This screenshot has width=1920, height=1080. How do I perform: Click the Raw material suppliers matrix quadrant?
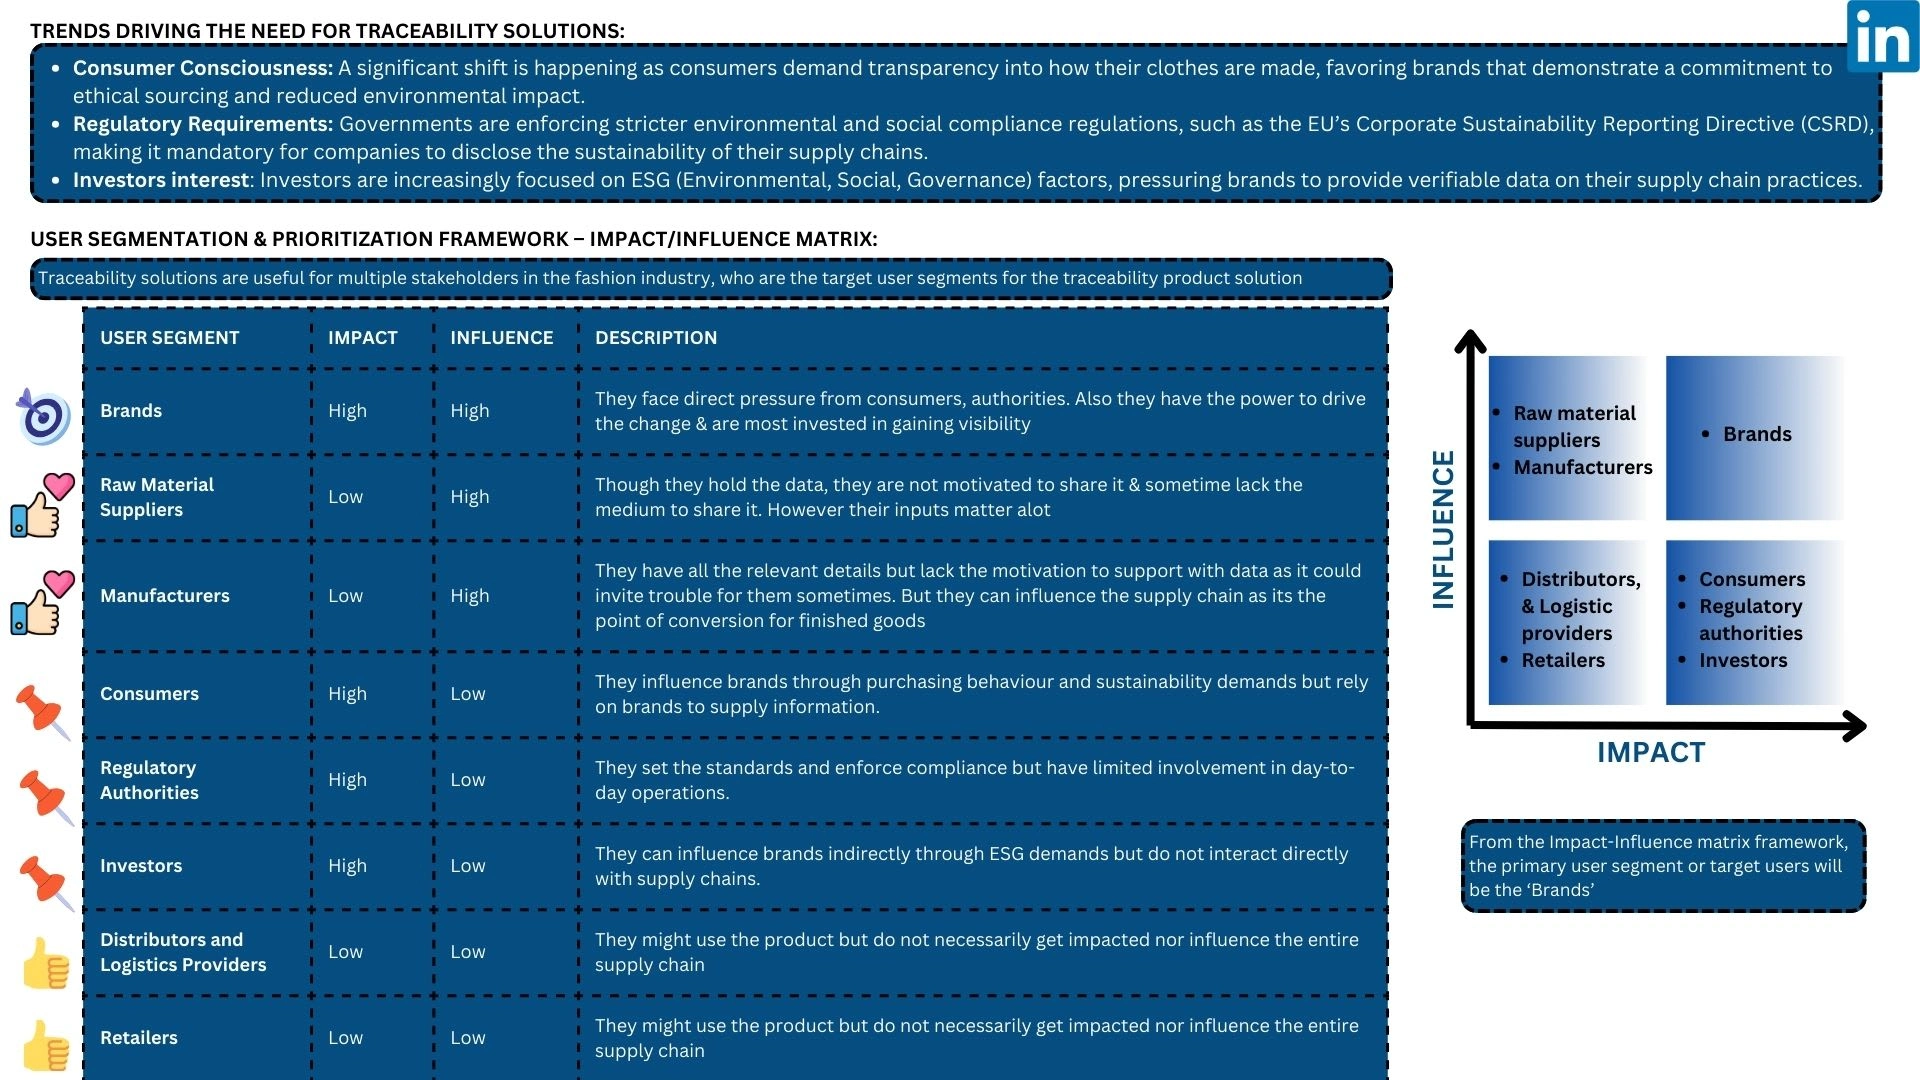click(x=1568, y=438)
